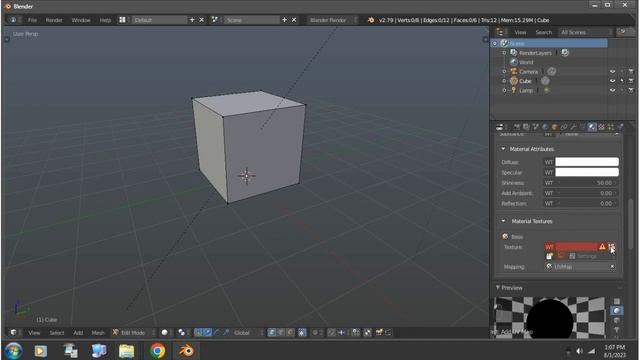Open the Object tab in properties header
Viewport: 640px width, 360px height.
(554, 127)
